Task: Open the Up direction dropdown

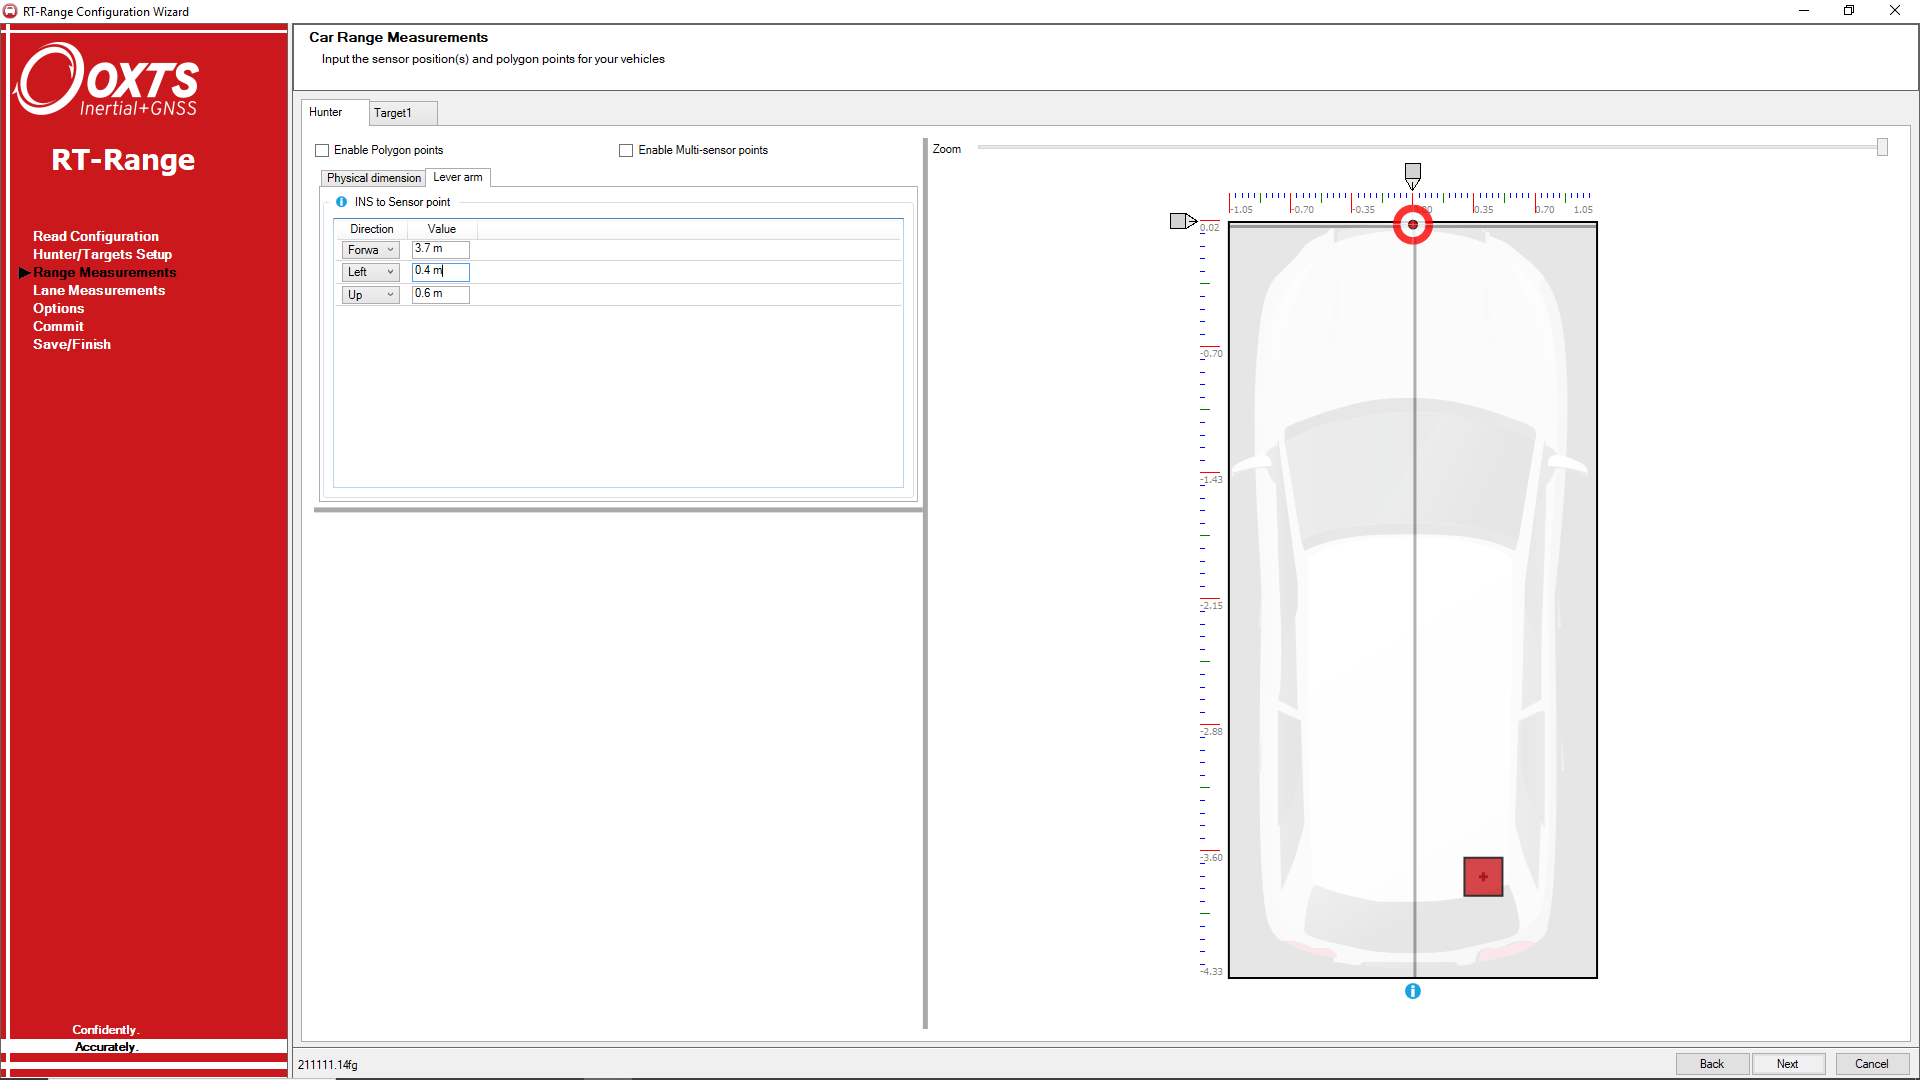Action: (370, 295)
